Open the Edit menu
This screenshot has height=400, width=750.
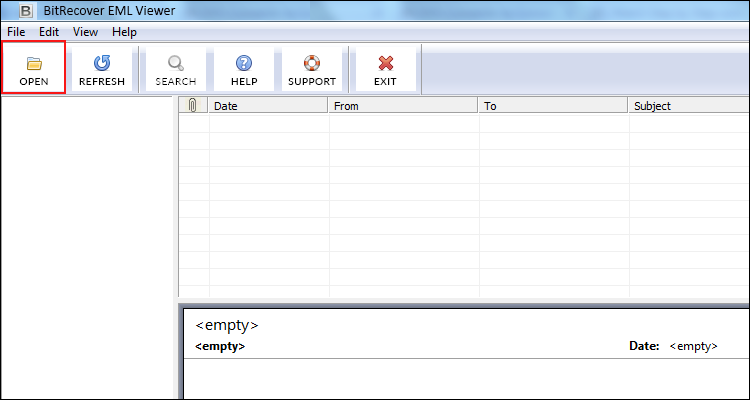tap(49, 32)
